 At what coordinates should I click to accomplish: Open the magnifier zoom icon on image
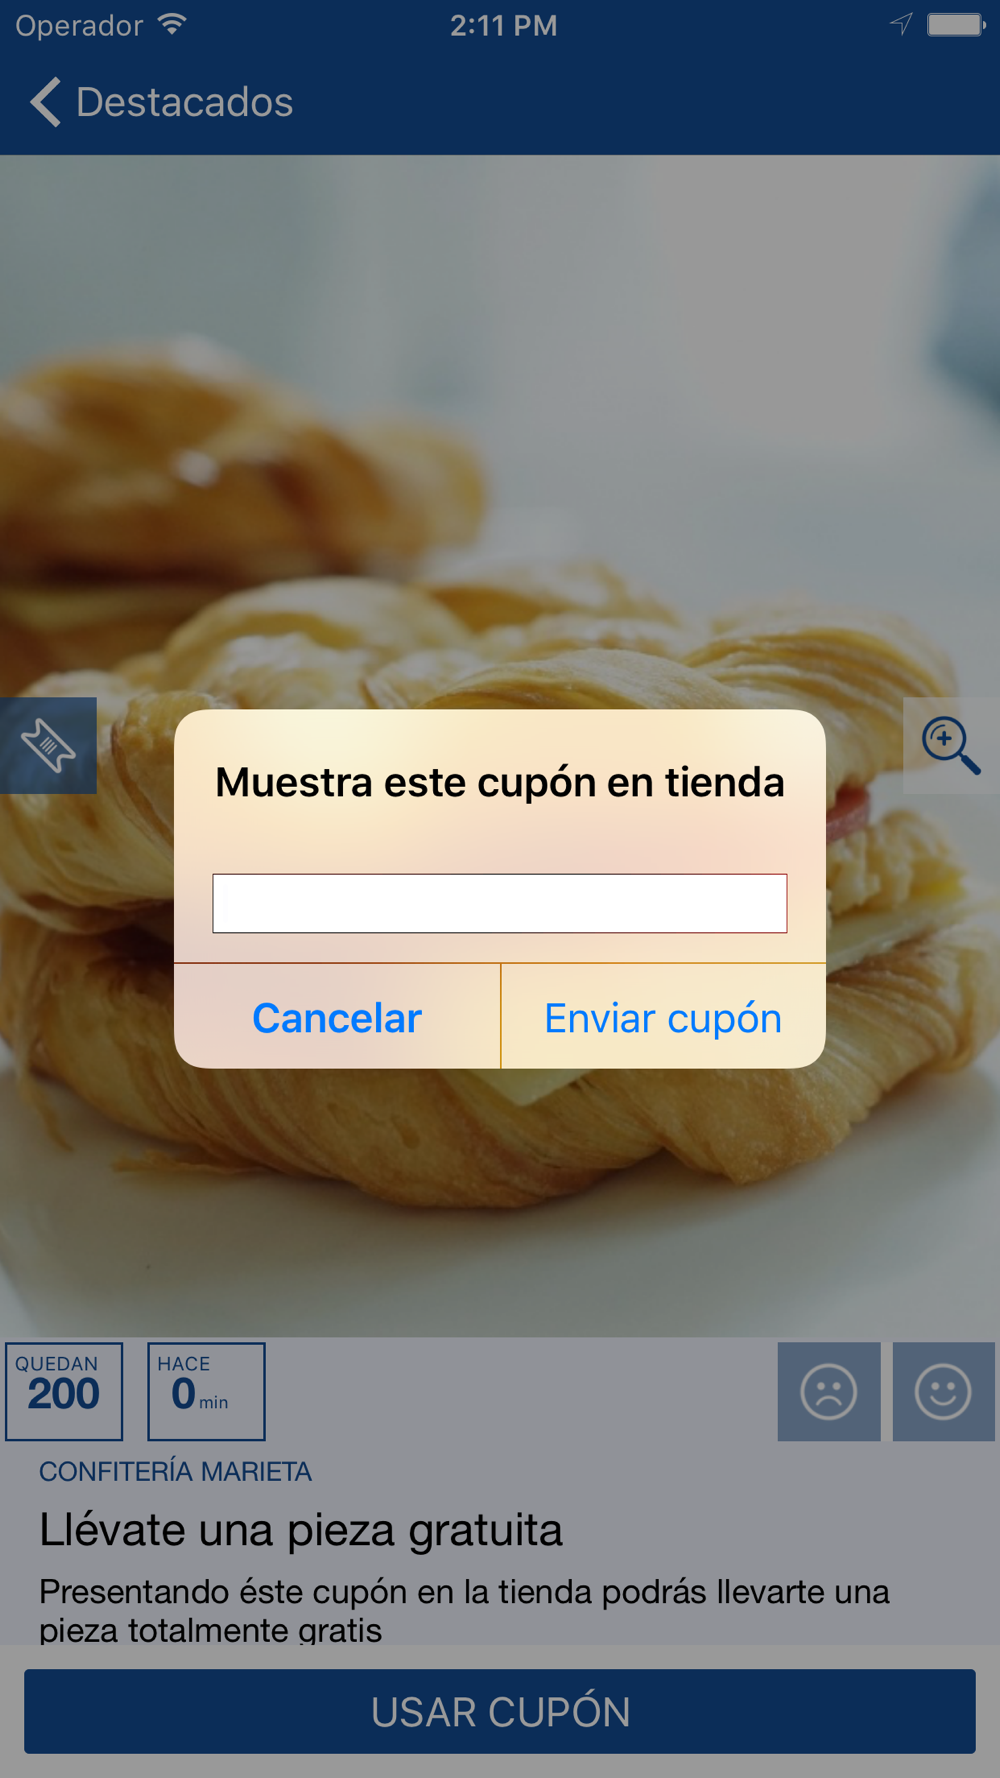(x=951, y=746)
